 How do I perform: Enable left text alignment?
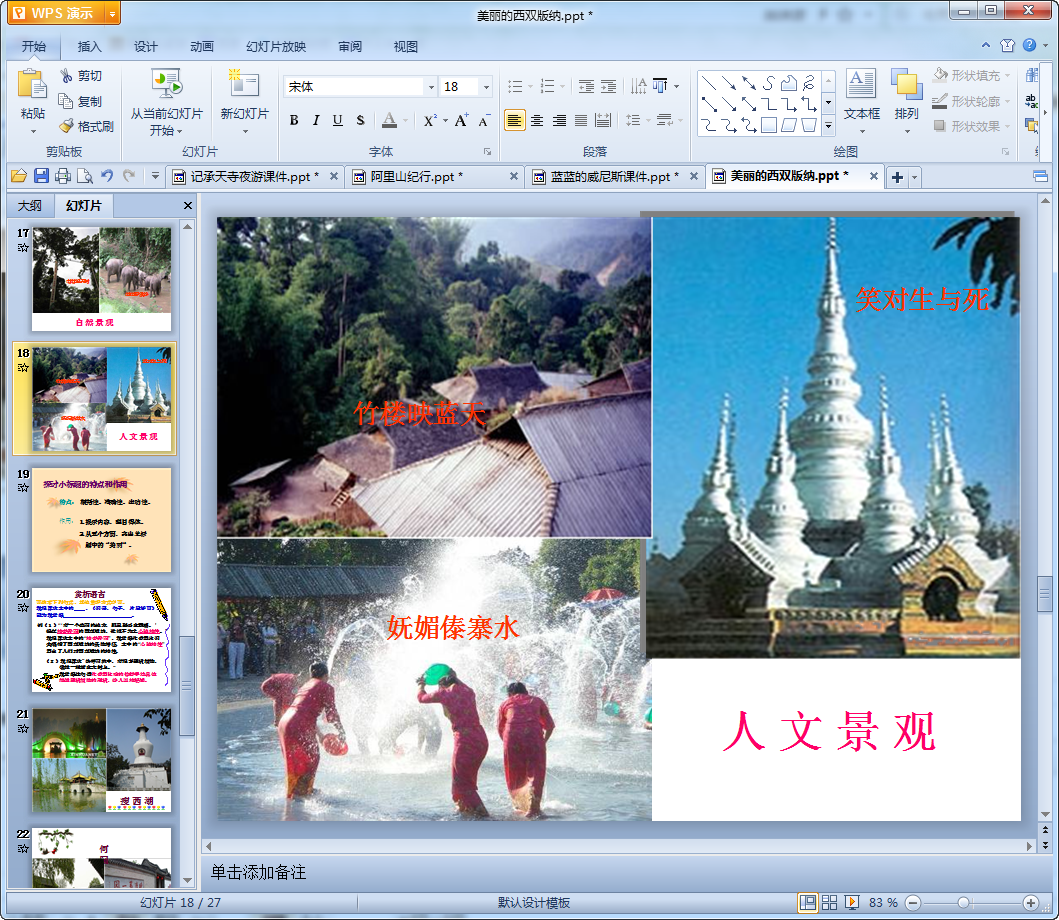pos(515,120)
